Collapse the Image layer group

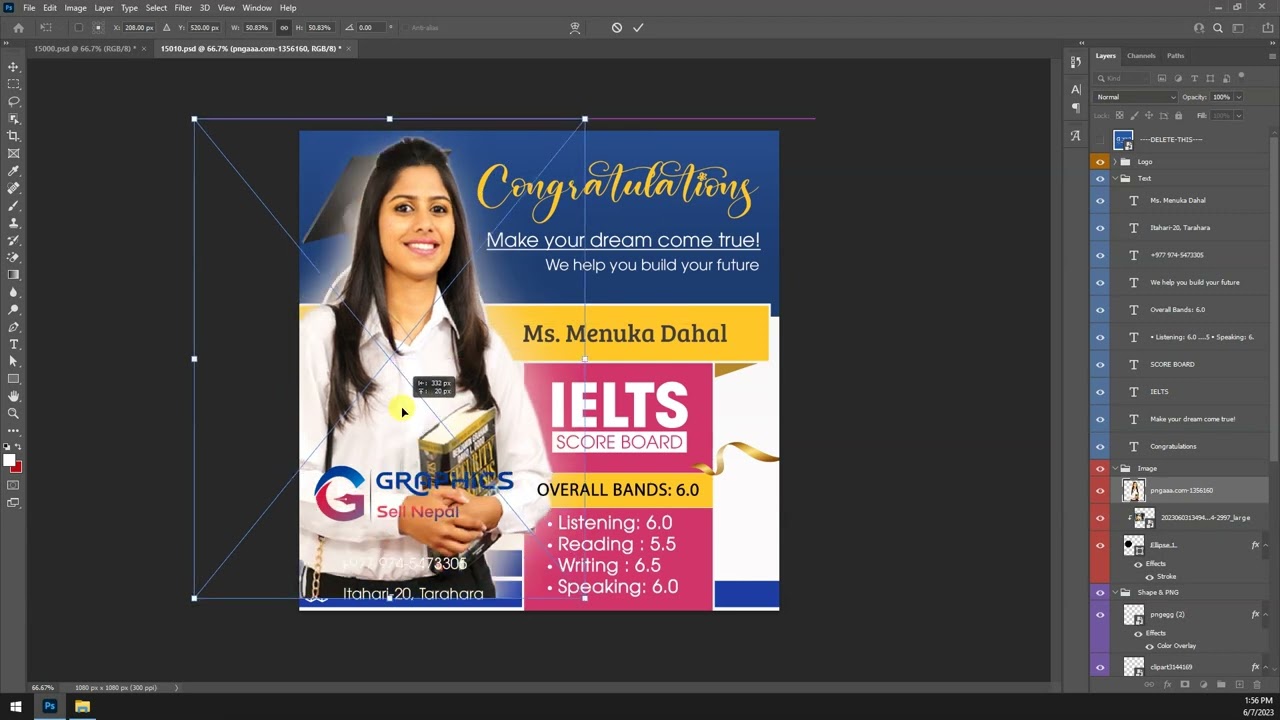point(1115,468)
